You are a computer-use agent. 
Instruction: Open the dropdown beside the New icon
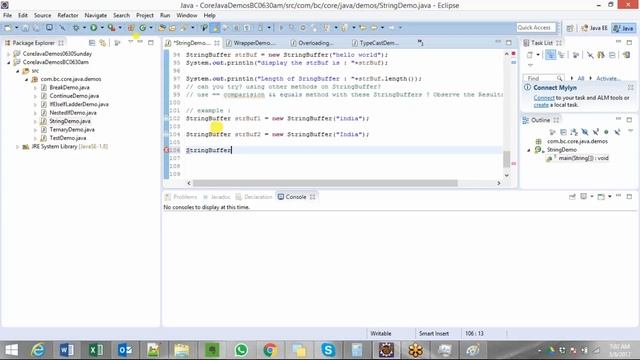[x=16, y=28]
